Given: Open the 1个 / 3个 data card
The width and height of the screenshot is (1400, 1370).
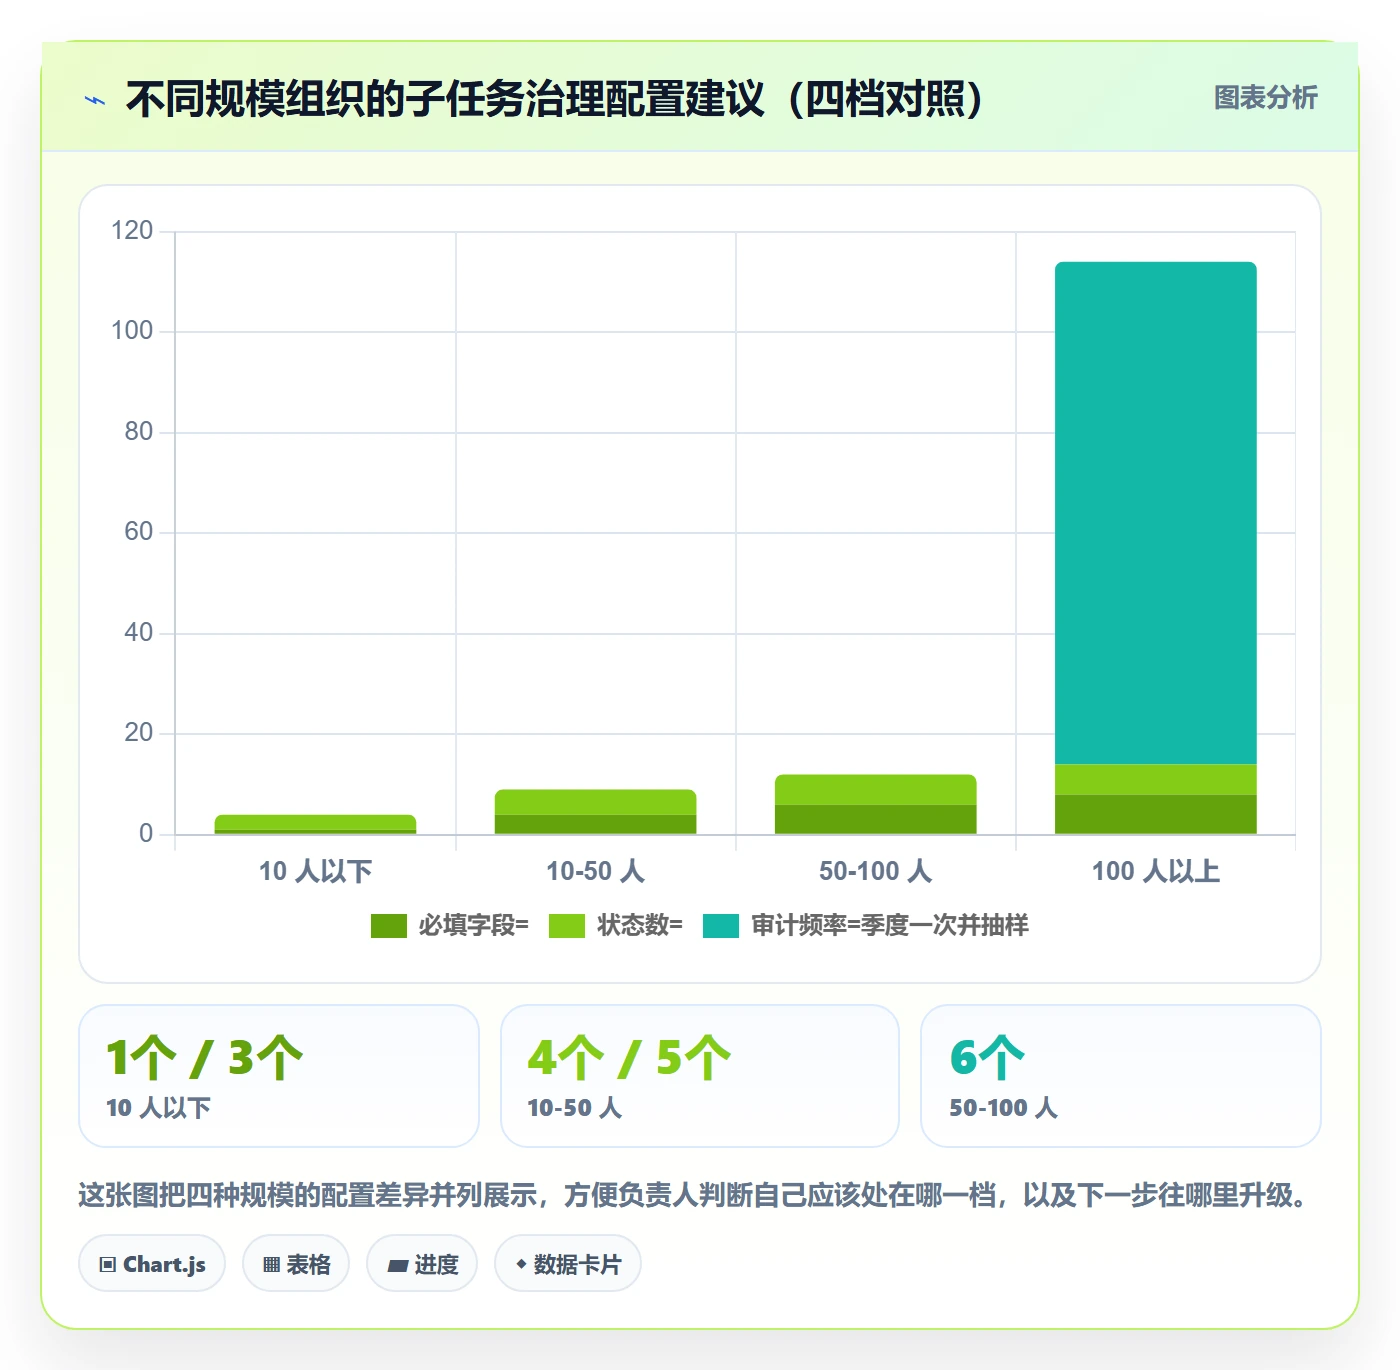Looking at the screenshot, I should pos(279,1076).
